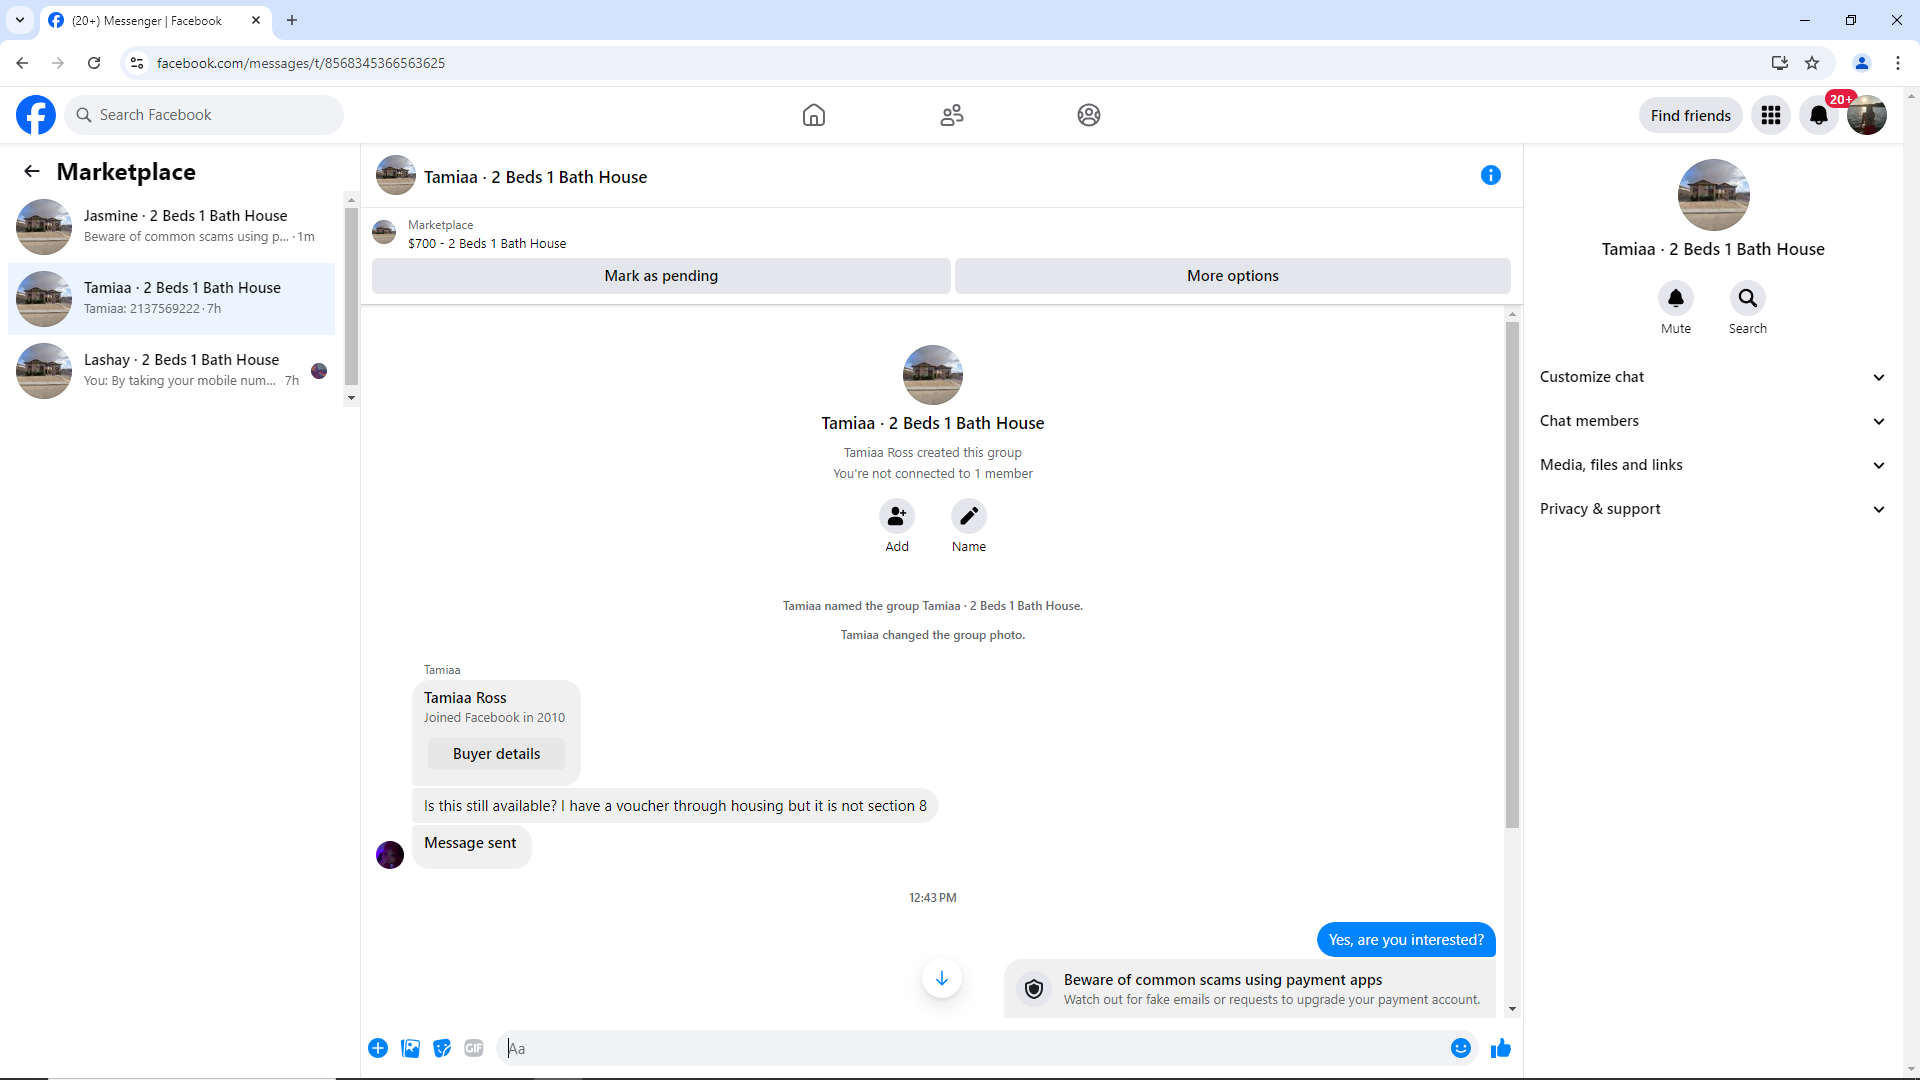Screen dimensions: 1920x1080
Task: Click the browser address bar URL
Action: click(301, 63)
